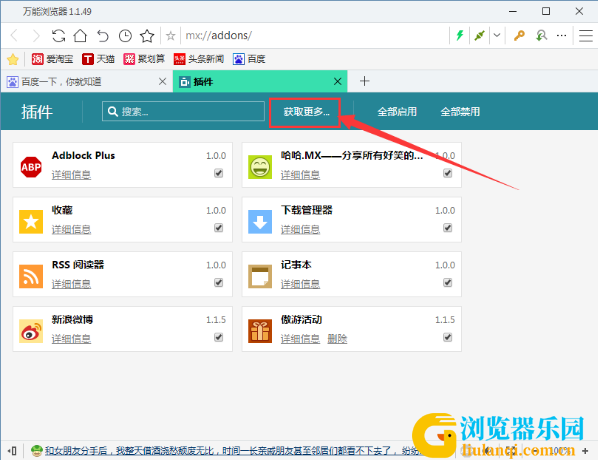
Task: Toggle the RSS 阅读器 checkbox
Action: click(219, 283)
